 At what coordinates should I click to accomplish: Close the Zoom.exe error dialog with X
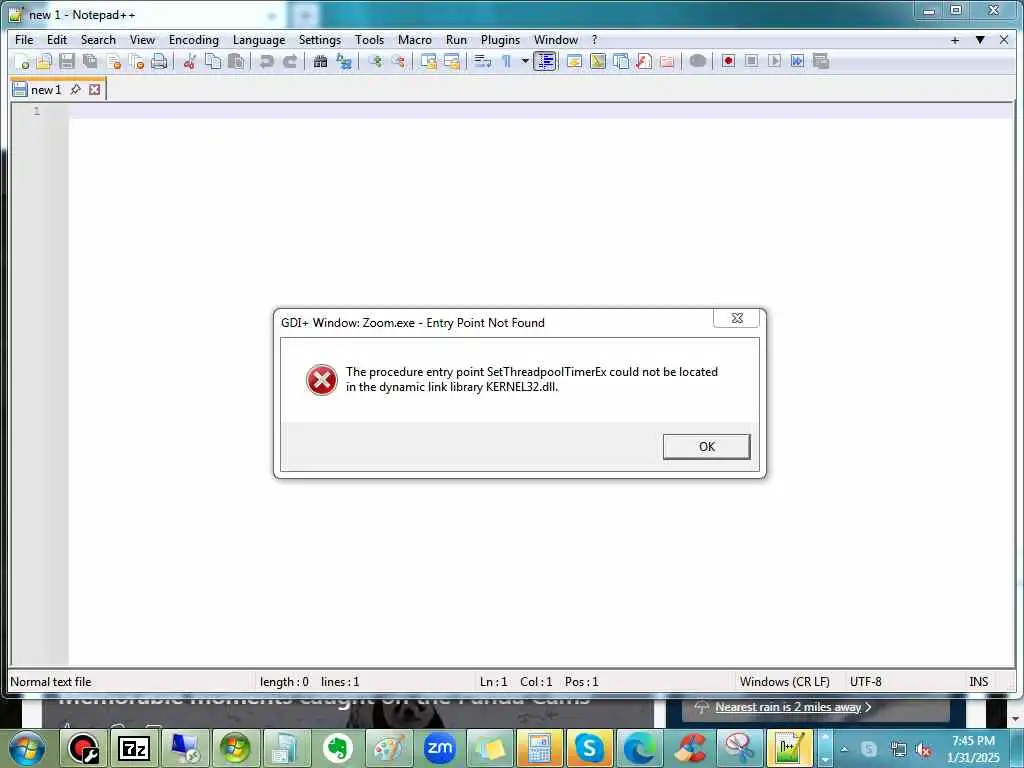pos(737,318)
